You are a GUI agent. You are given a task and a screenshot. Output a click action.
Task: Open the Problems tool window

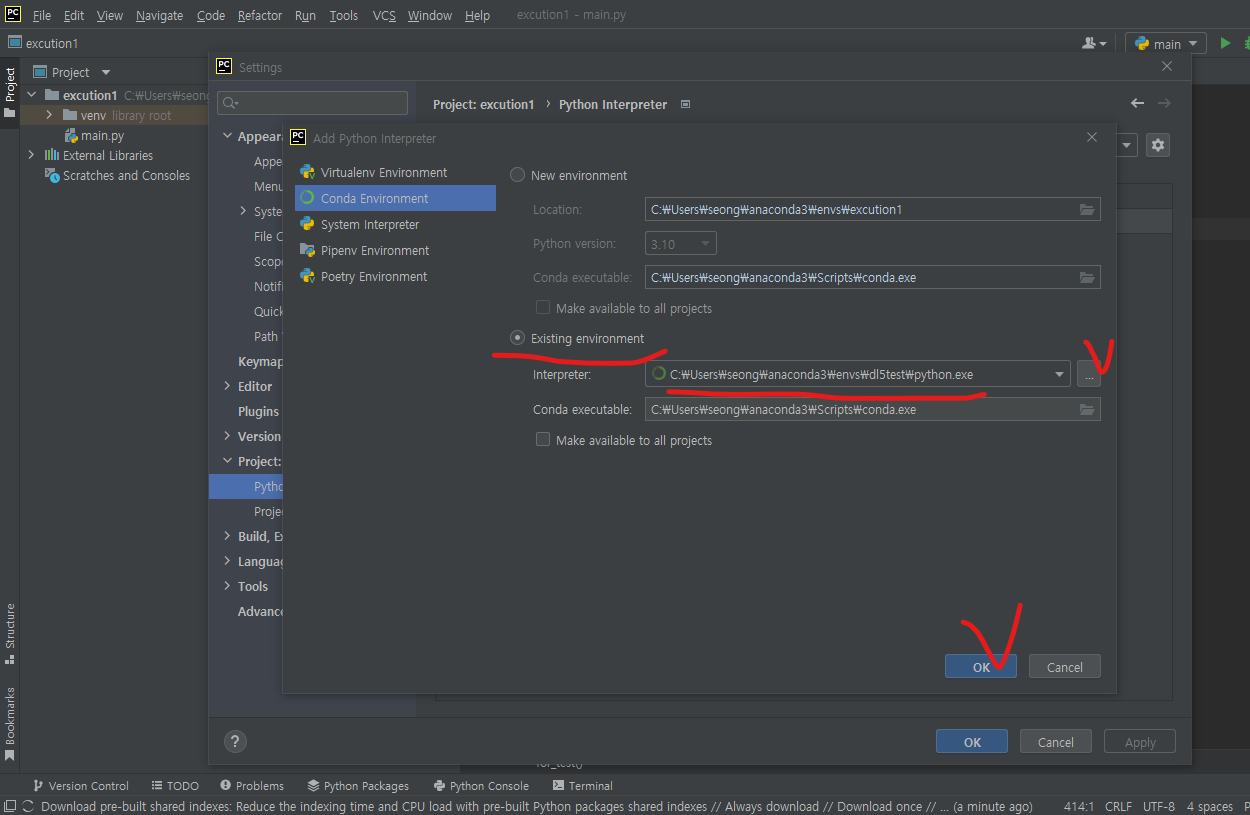252,786
